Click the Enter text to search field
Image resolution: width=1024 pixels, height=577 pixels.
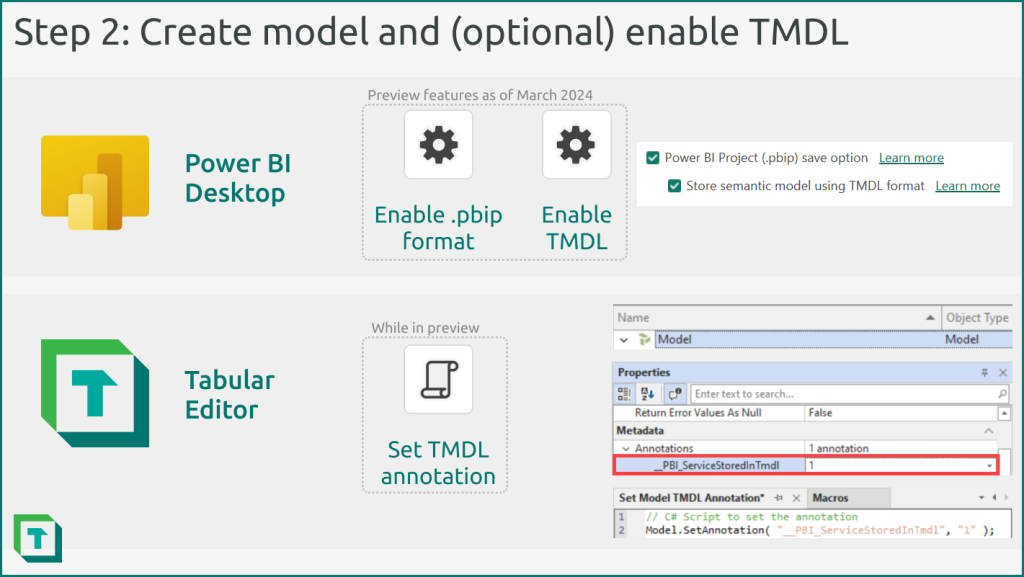[814, 394]
